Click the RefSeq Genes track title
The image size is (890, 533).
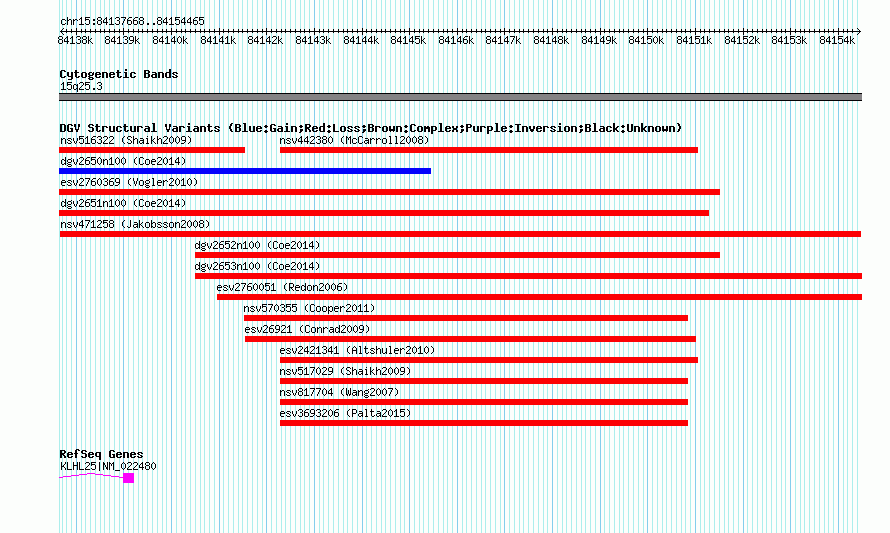[x=101, y=454]
